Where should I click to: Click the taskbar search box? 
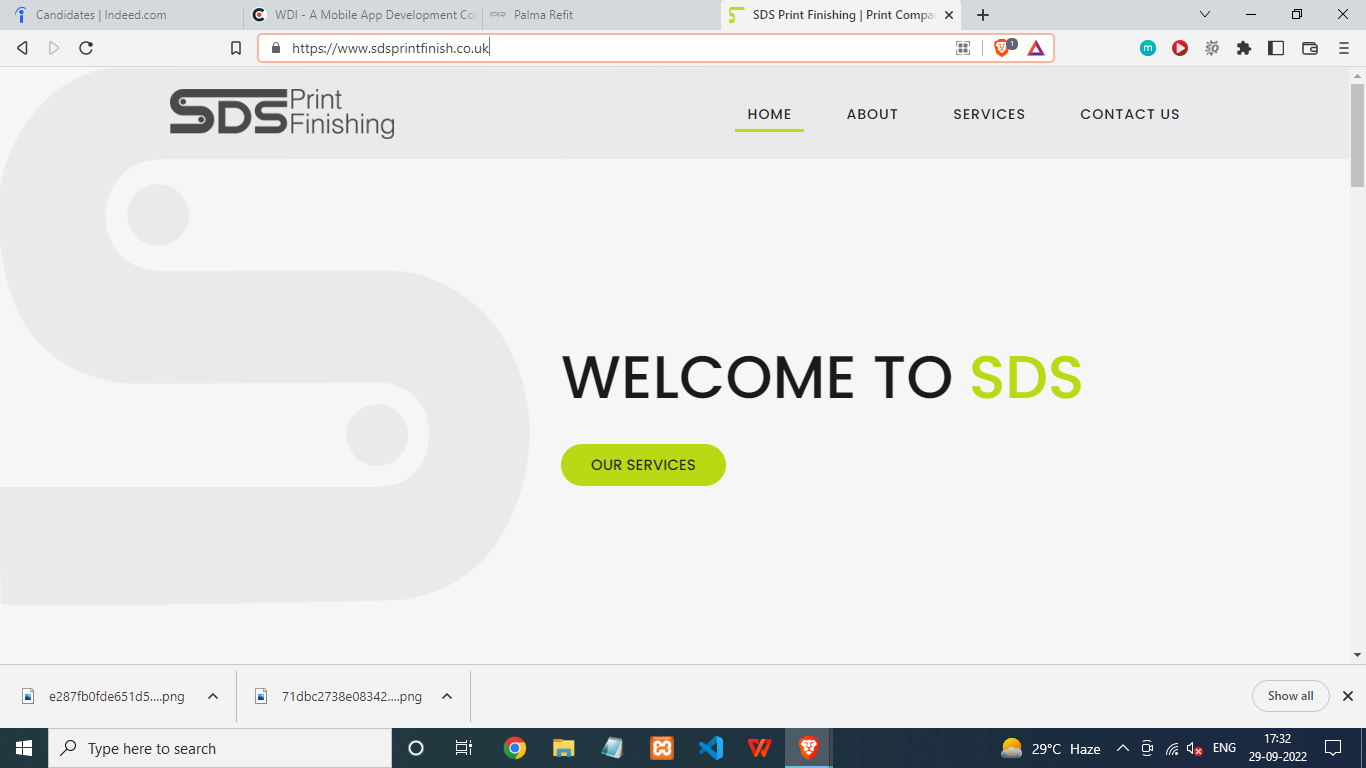tap(220, 748)
